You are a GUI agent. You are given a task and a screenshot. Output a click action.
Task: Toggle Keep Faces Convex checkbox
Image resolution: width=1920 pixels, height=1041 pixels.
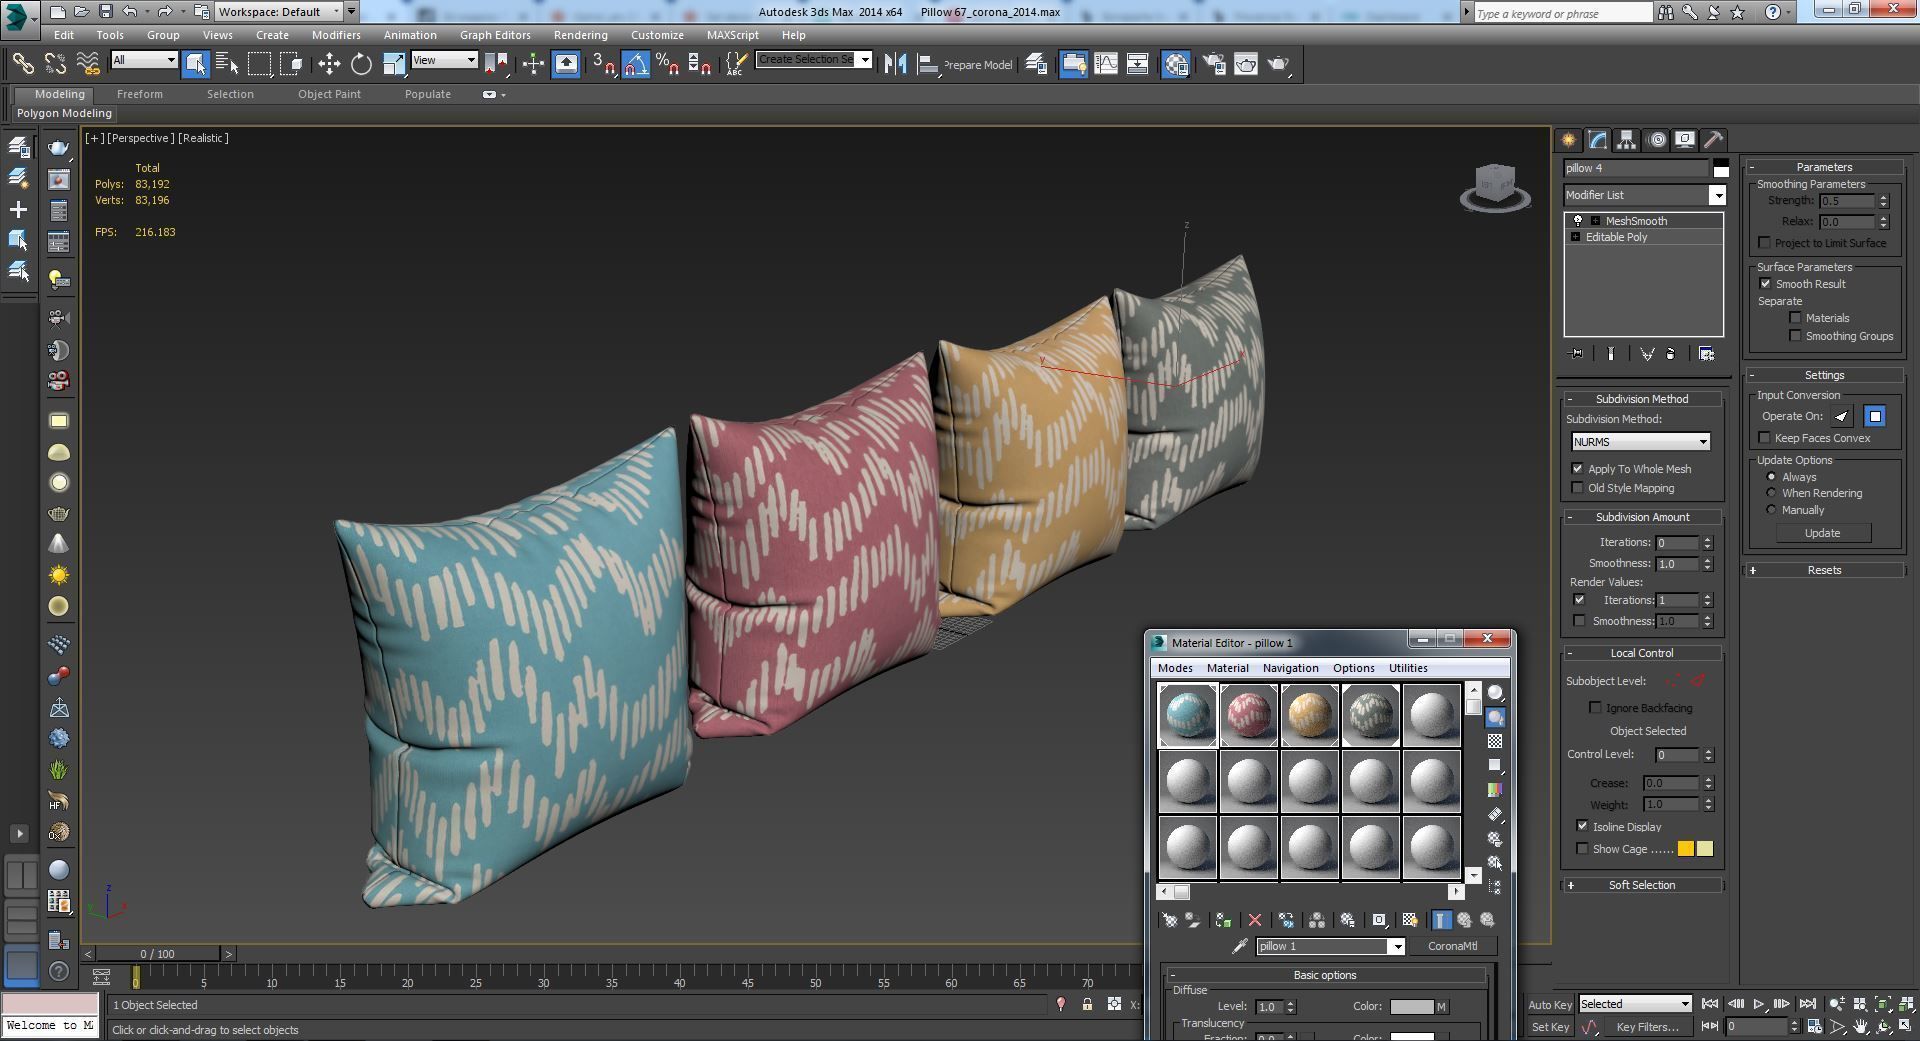tap(1764, 438)
